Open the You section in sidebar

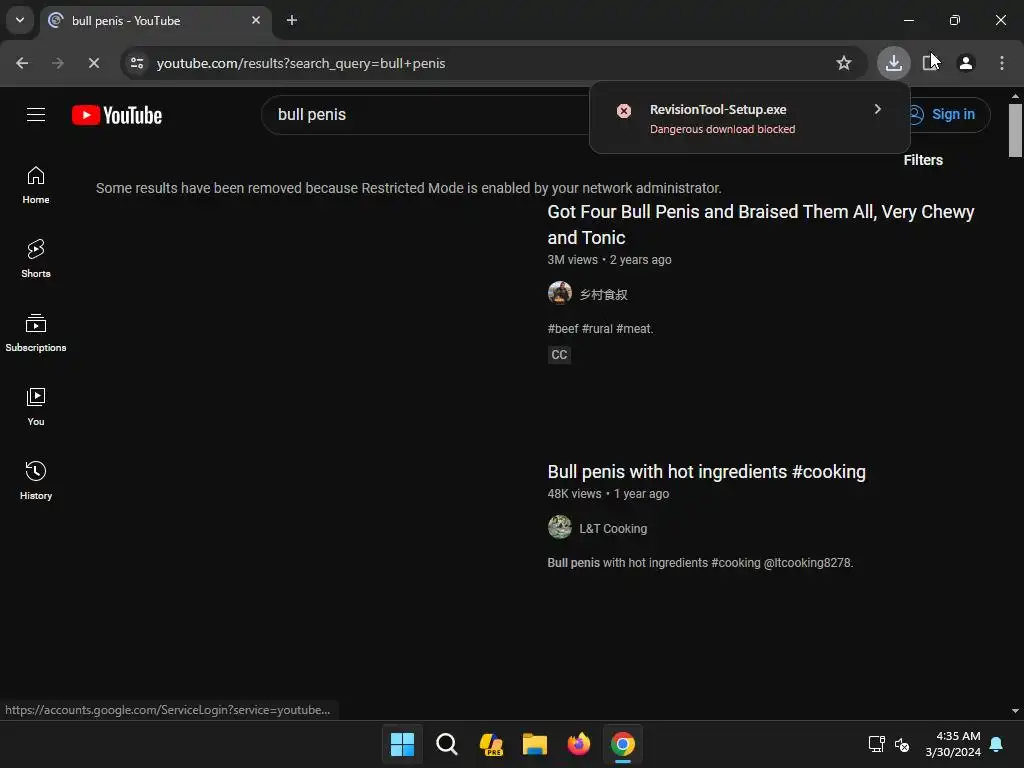[x=36, y=407]
